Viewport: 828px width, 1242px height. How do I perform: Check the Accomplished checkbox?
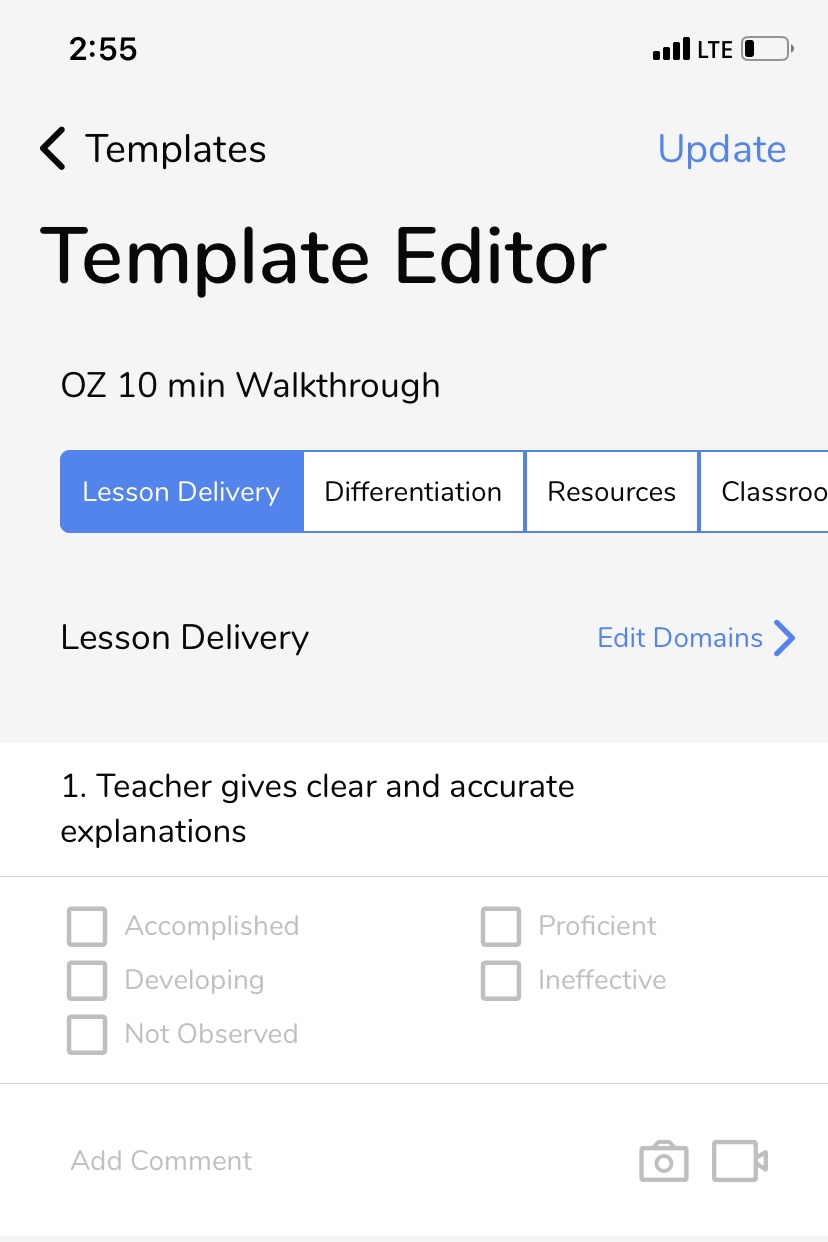(87, 926)
